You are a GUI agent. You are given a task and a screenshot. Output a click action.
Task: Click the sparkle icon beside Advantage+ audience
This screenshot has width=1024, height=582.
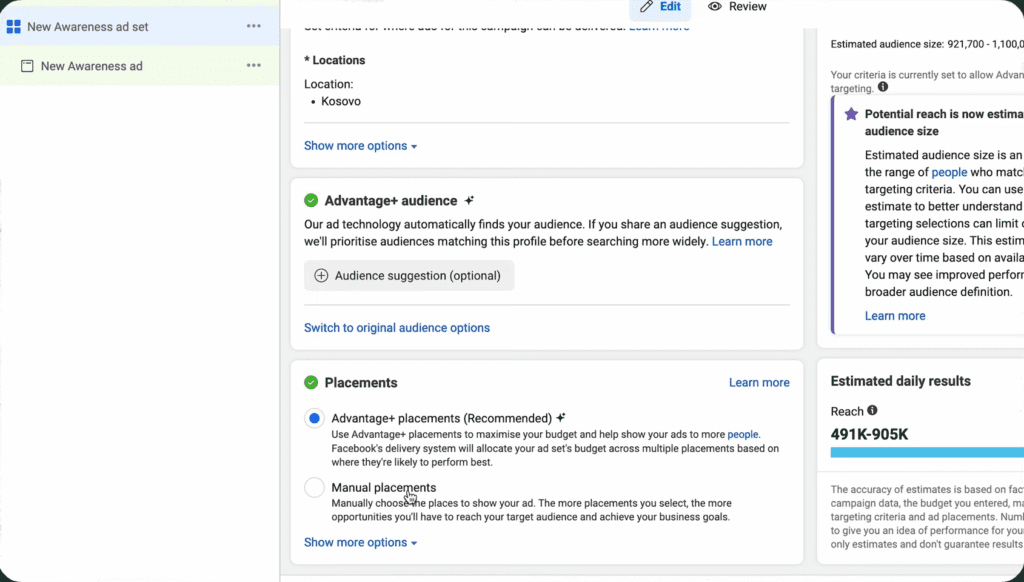pos(470,201)
